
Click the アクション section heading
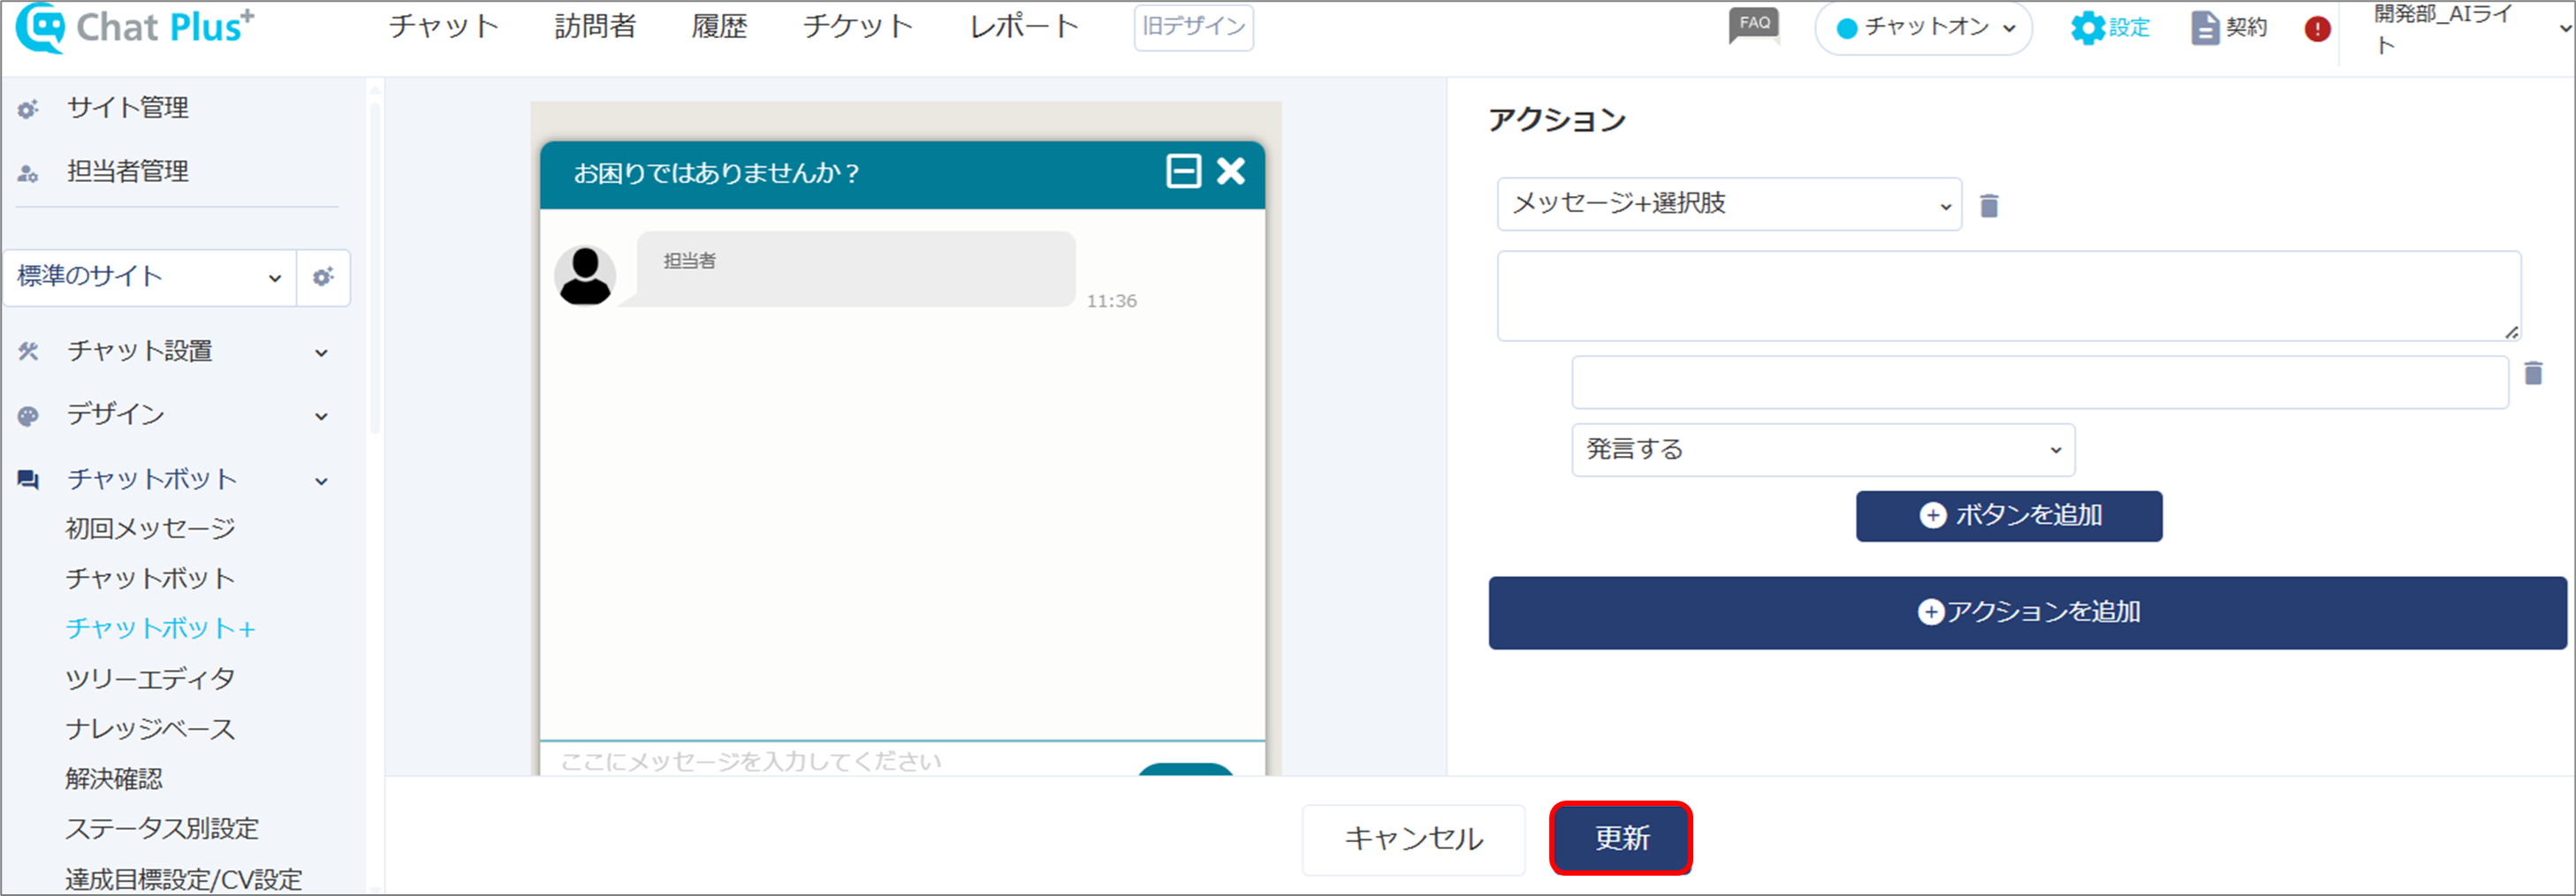tap(1556, 120)
